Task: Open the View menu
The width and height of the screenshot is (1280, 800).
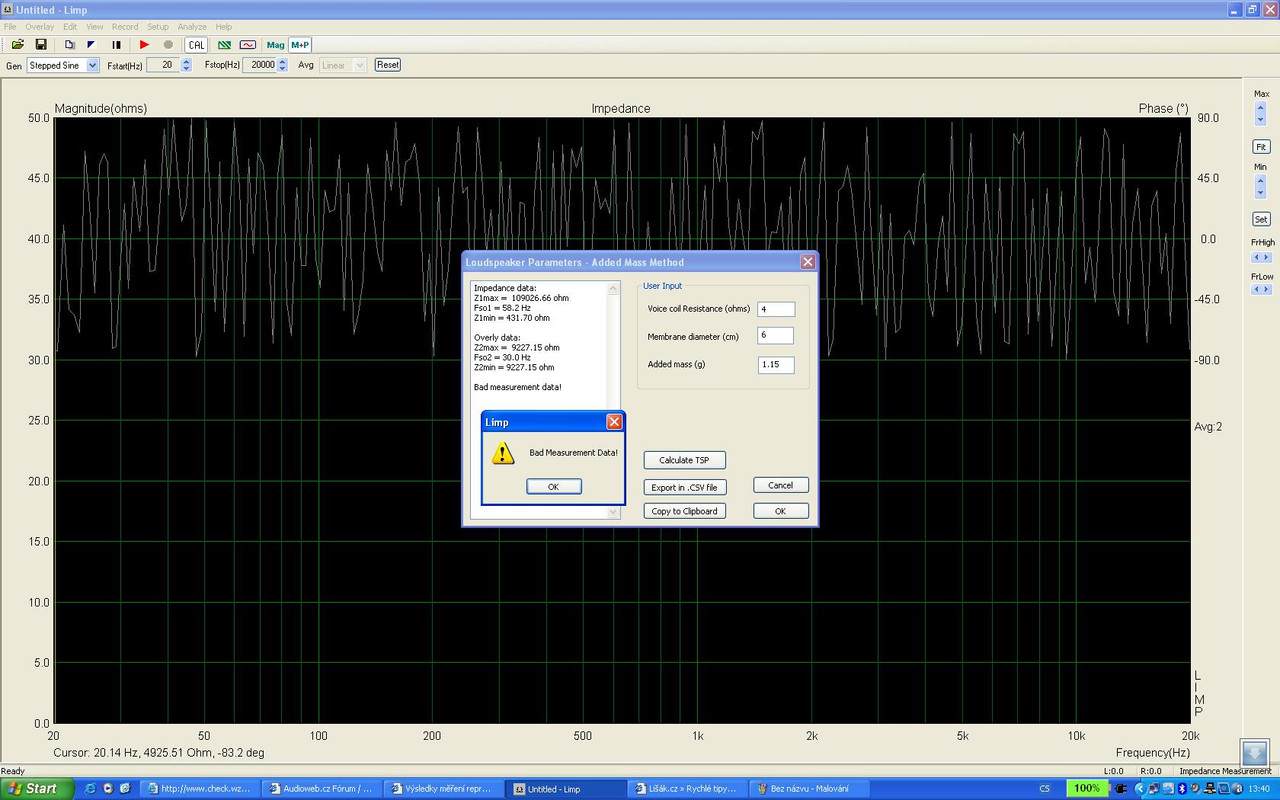Action: (x=95, y=27)
